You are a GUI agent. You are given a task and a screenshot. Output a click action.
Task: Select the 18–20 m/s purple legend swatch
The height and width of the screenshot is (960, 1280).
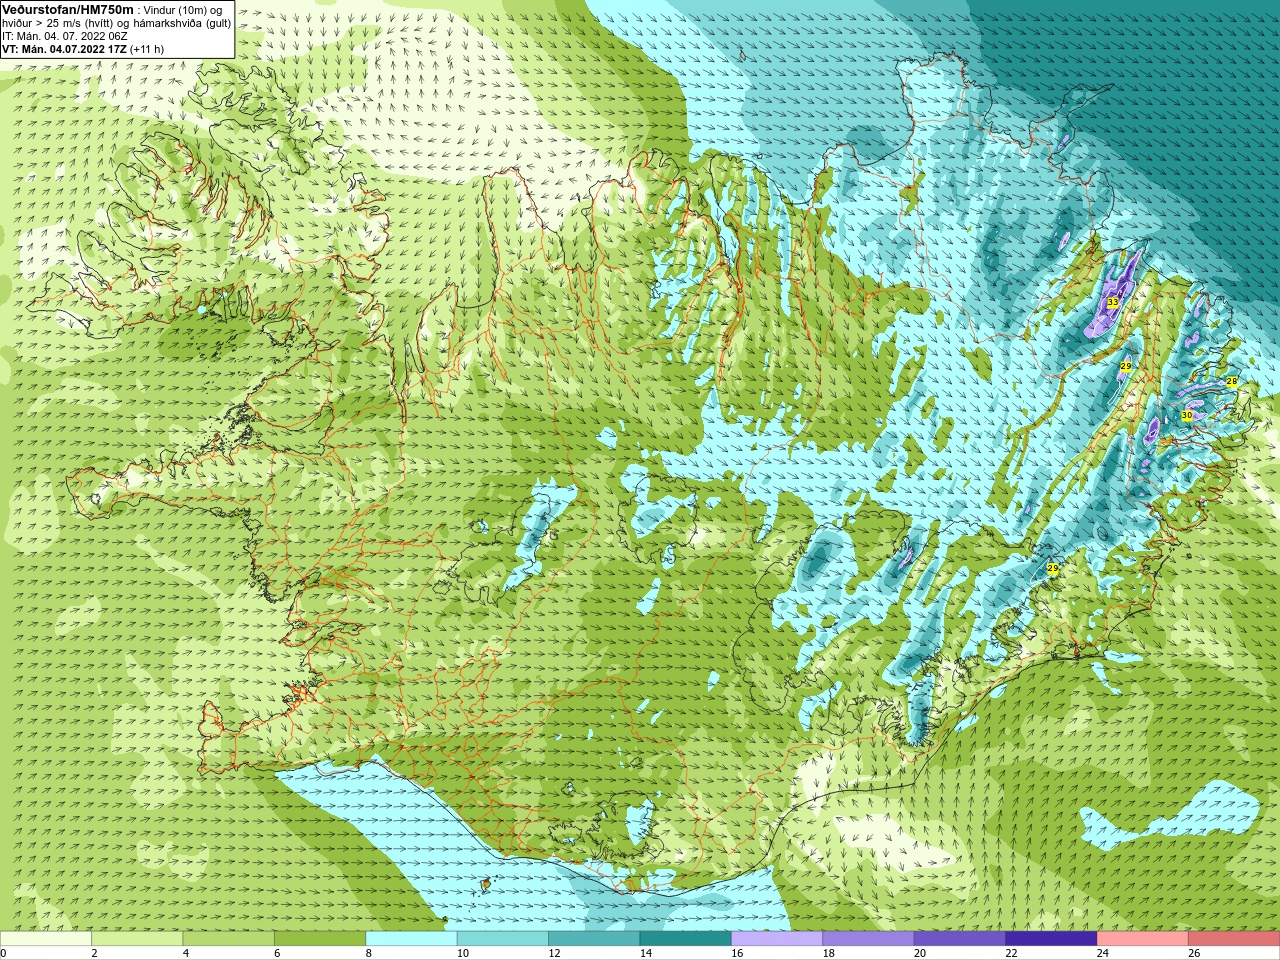[868, 939]
